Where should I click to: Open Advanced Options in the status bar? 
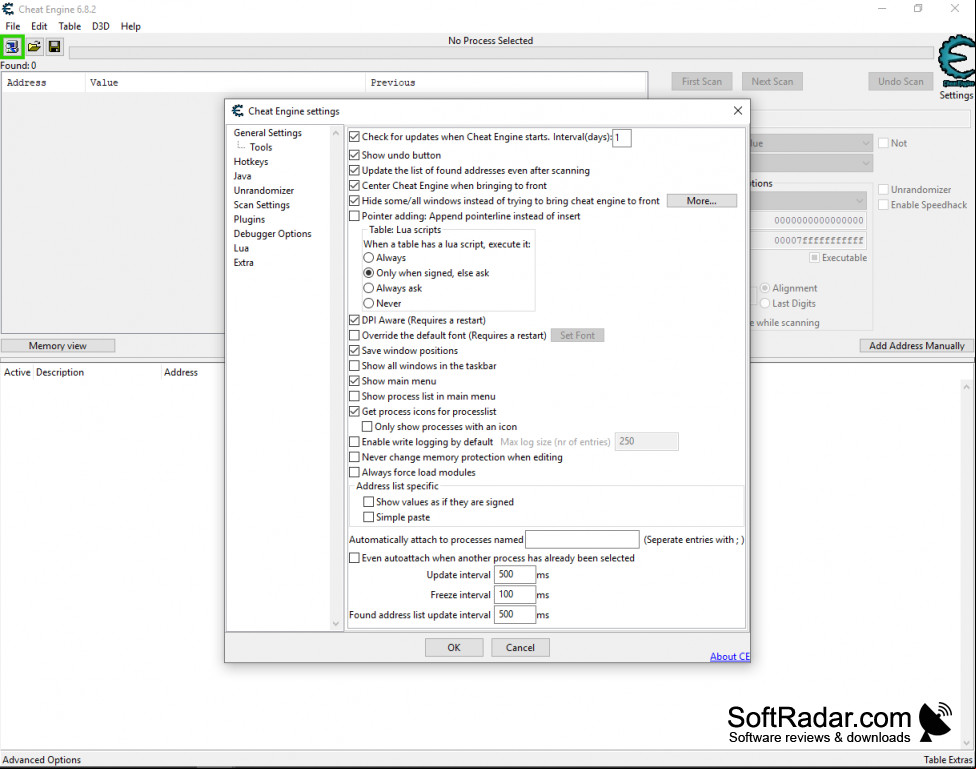[42, 760]
